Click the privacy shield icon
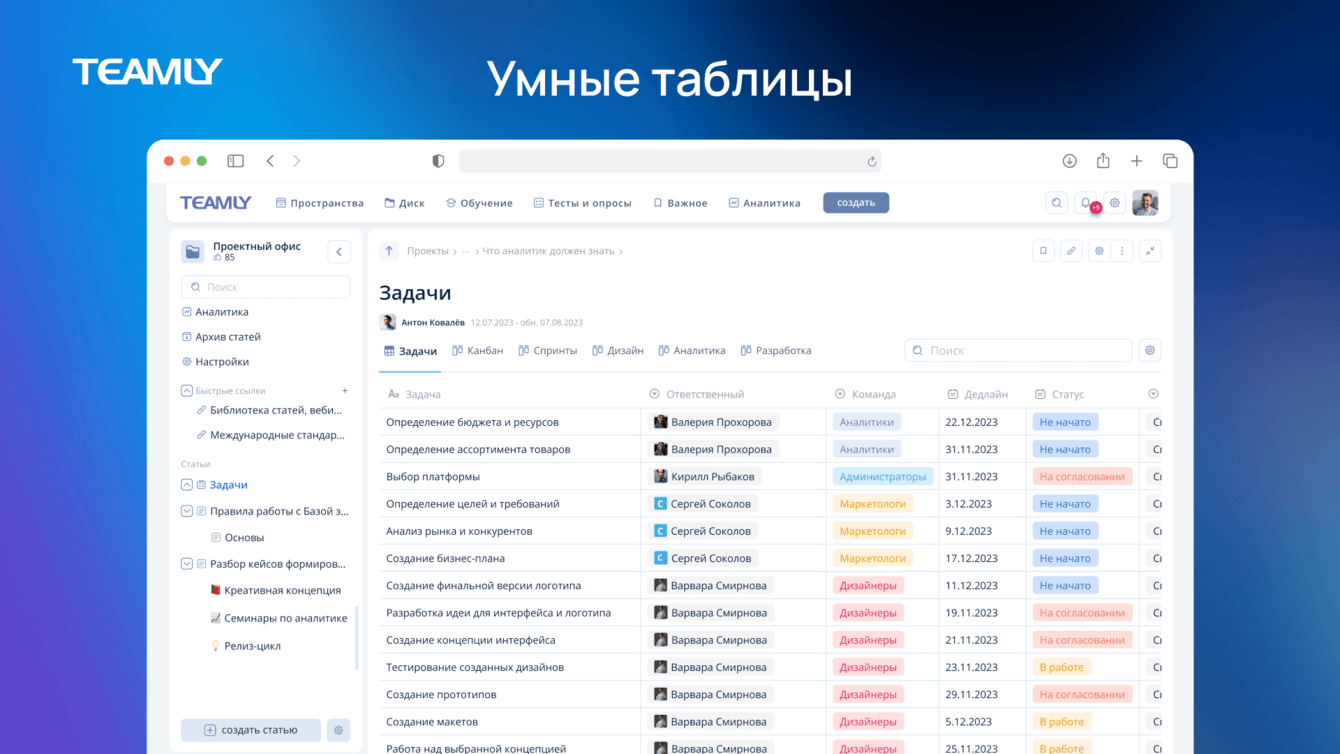Image resolution: width=1340 pixels, height=754 pixels. point(438,161)
